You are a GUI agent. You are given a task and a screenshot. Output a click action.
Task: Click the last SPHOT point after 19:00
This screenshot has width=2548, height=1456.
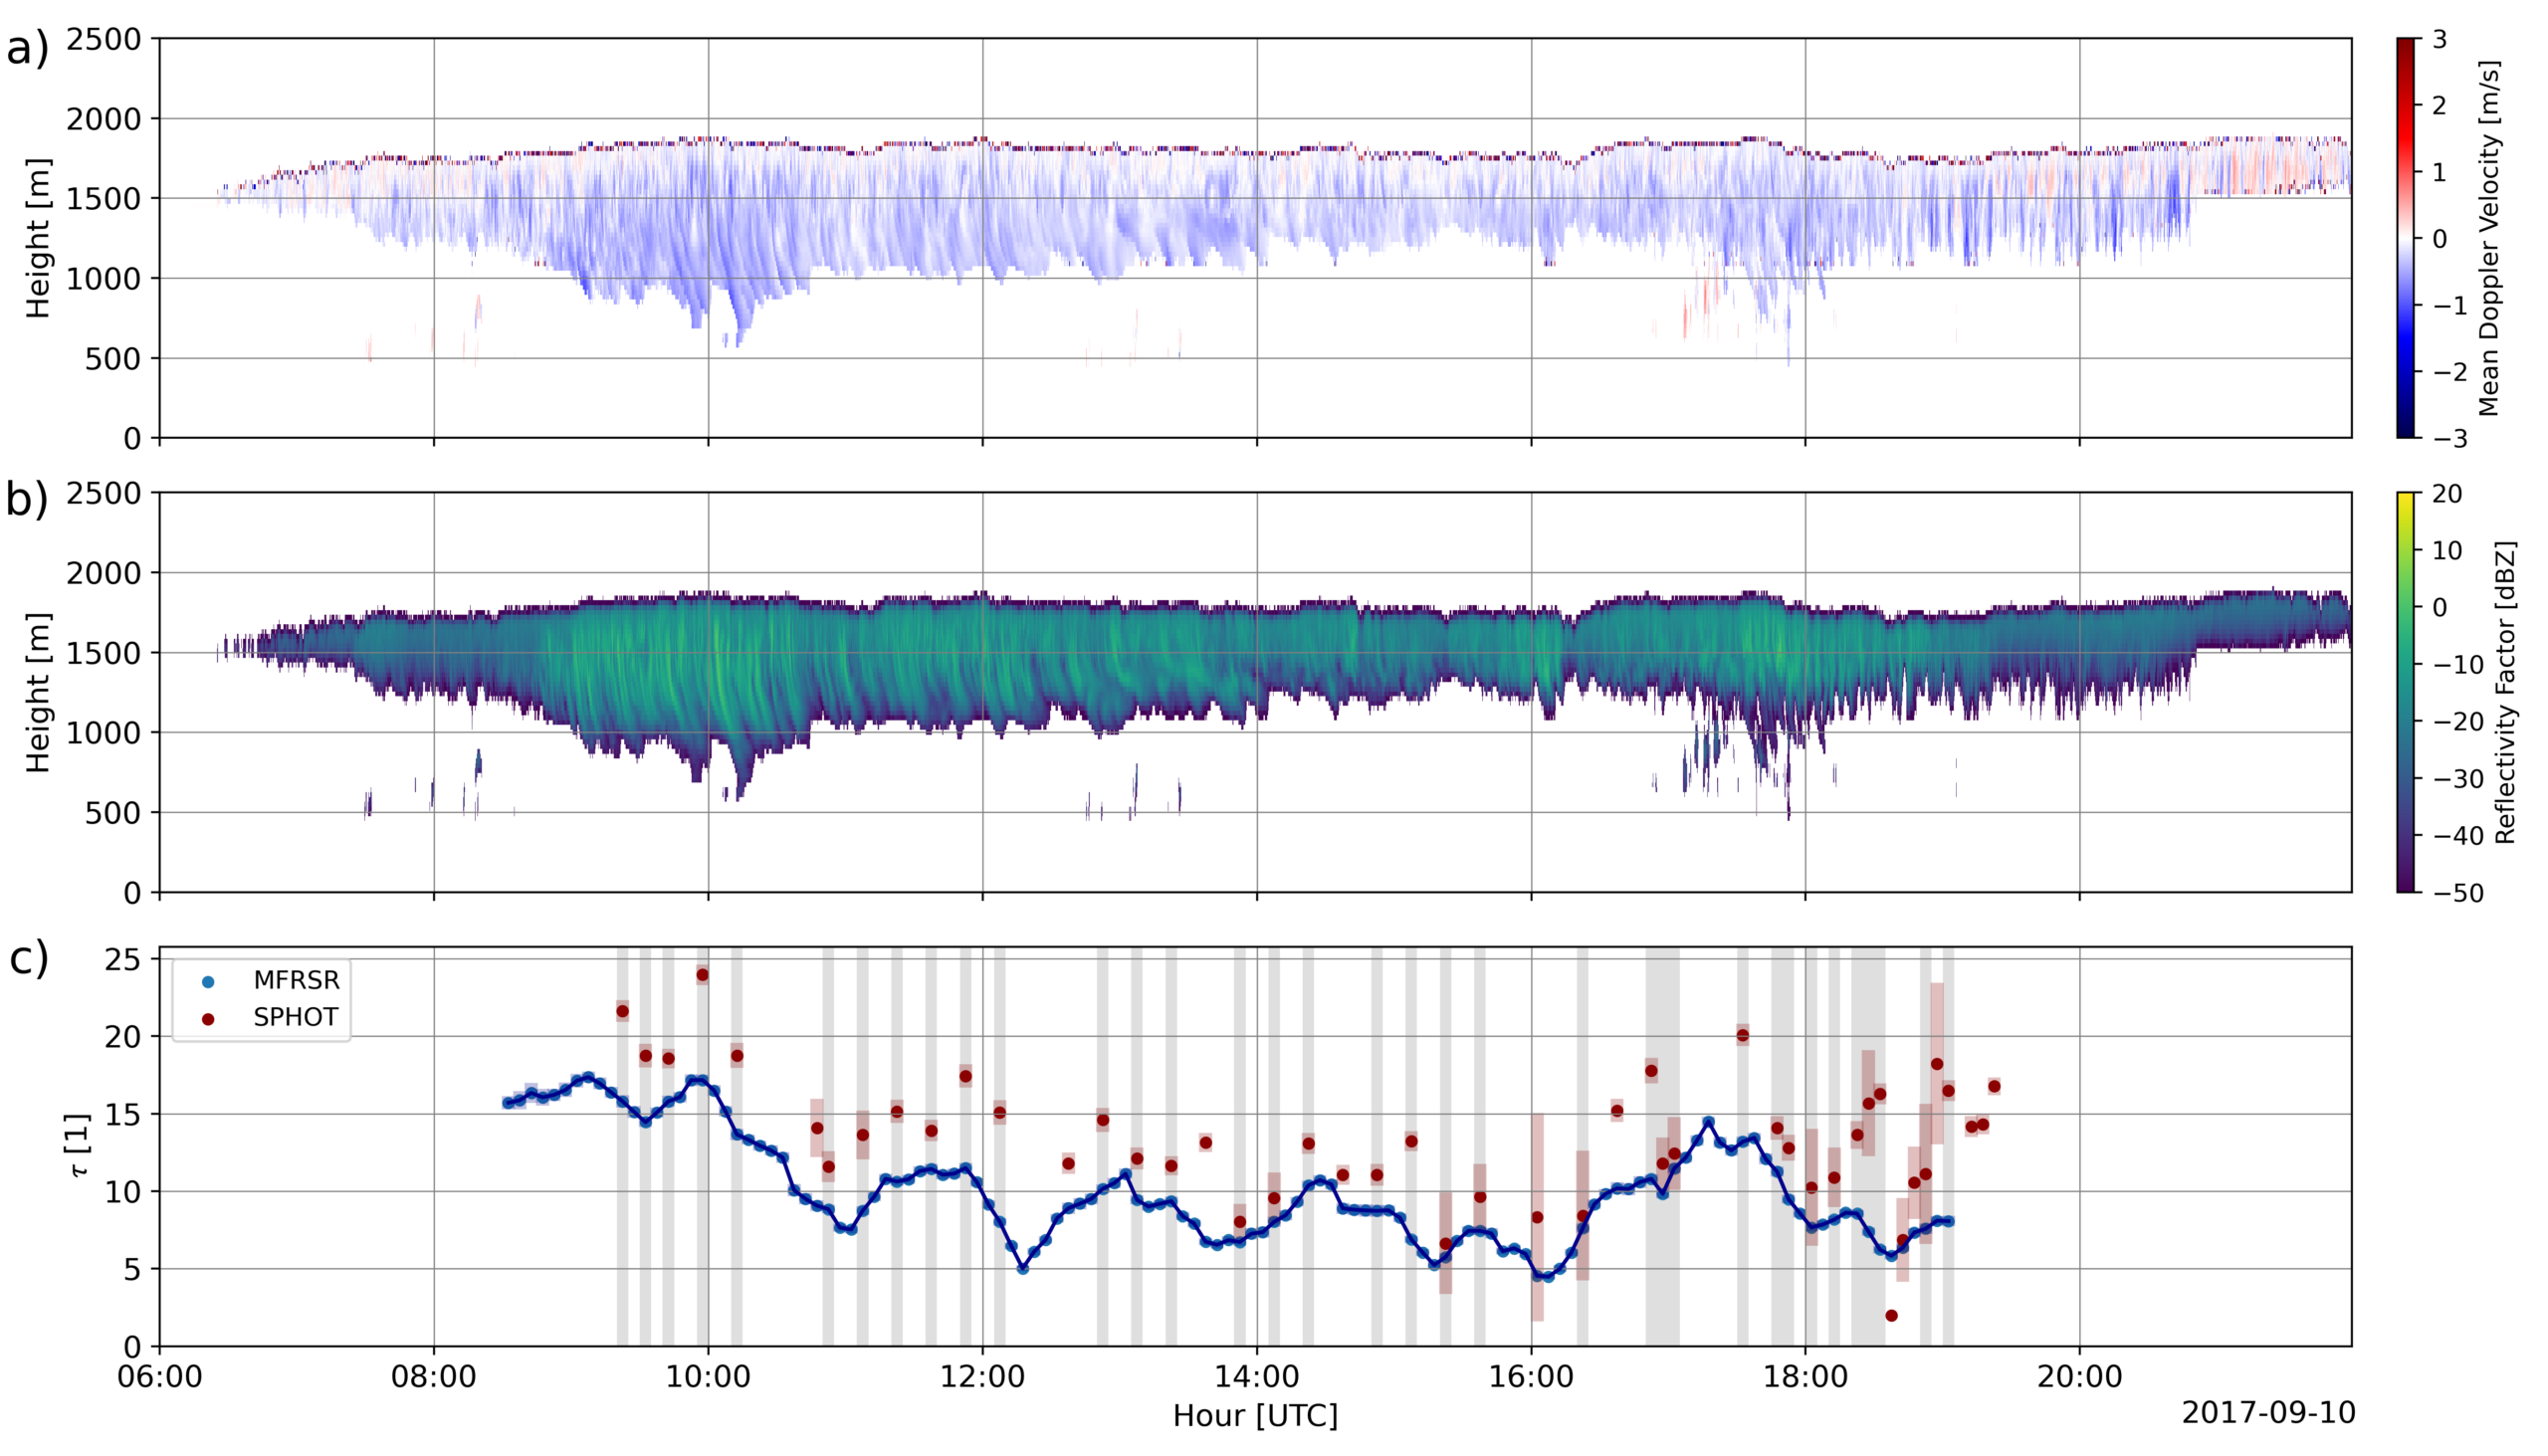tap(1994, 1086)
